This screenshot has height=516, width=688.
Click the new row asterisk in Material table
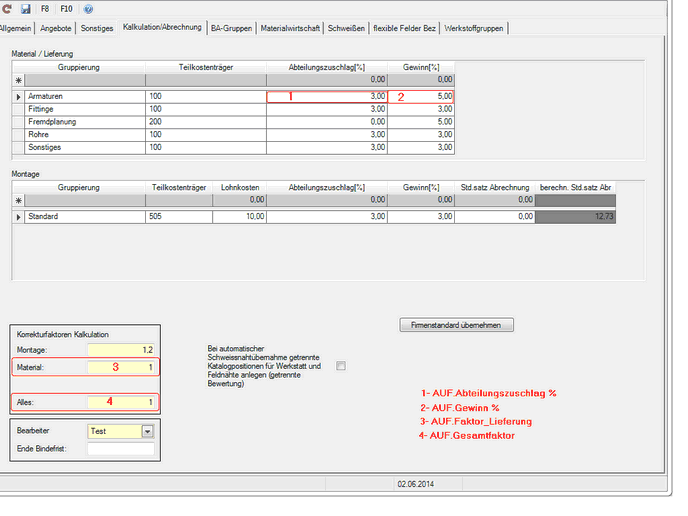18,78
